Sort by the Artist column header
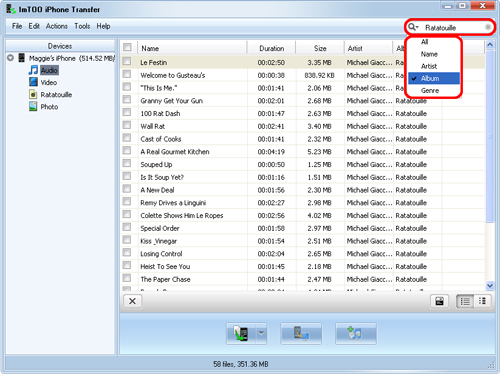Screen dimensions: 500x374 368,48
